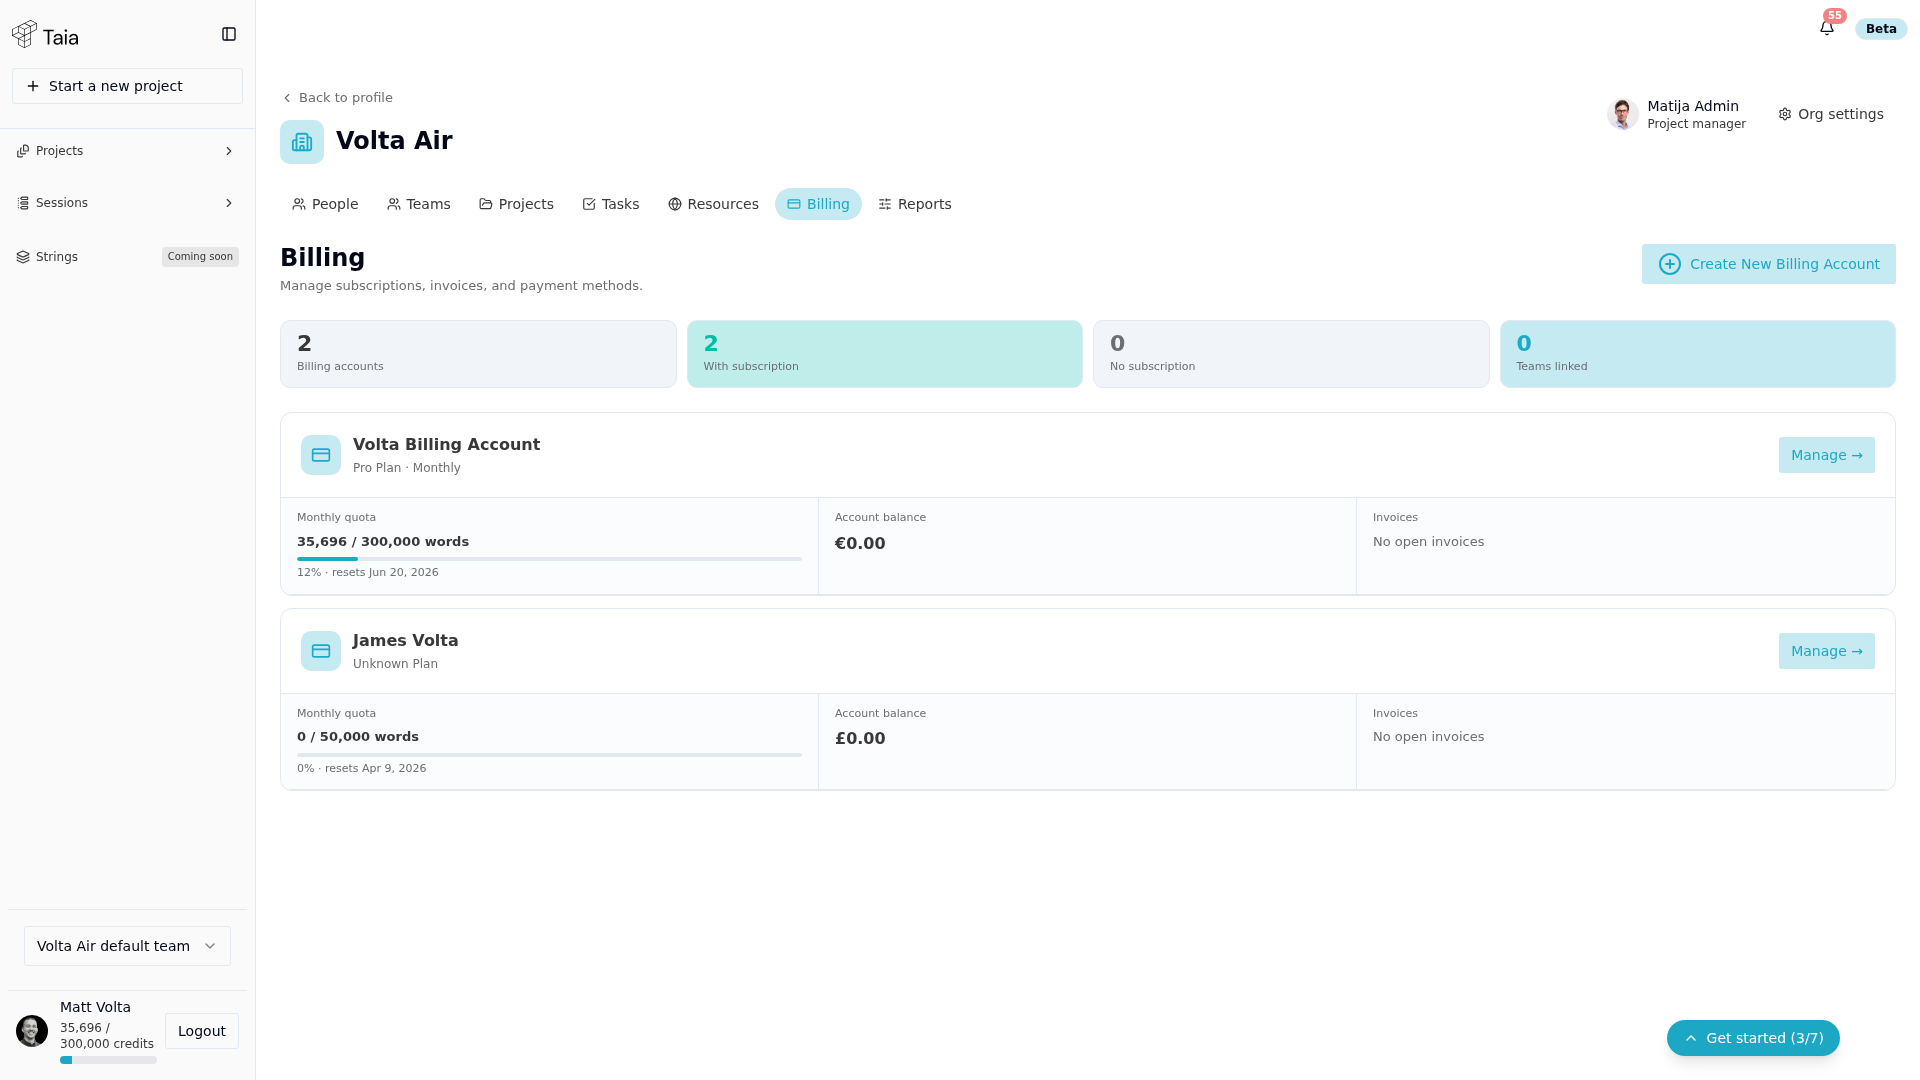The image size is (1920, 1080).
Task: Select the No subscription stat card
Action: tap(1291, 354)
